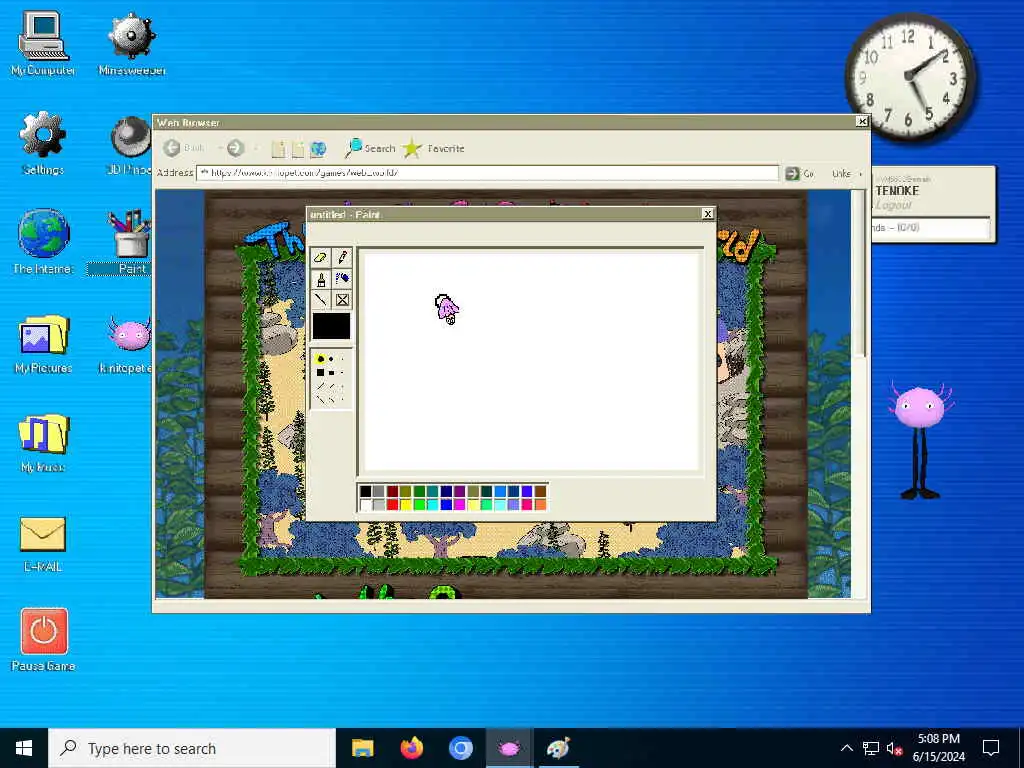Close the Web Browser window

(862, 121)
